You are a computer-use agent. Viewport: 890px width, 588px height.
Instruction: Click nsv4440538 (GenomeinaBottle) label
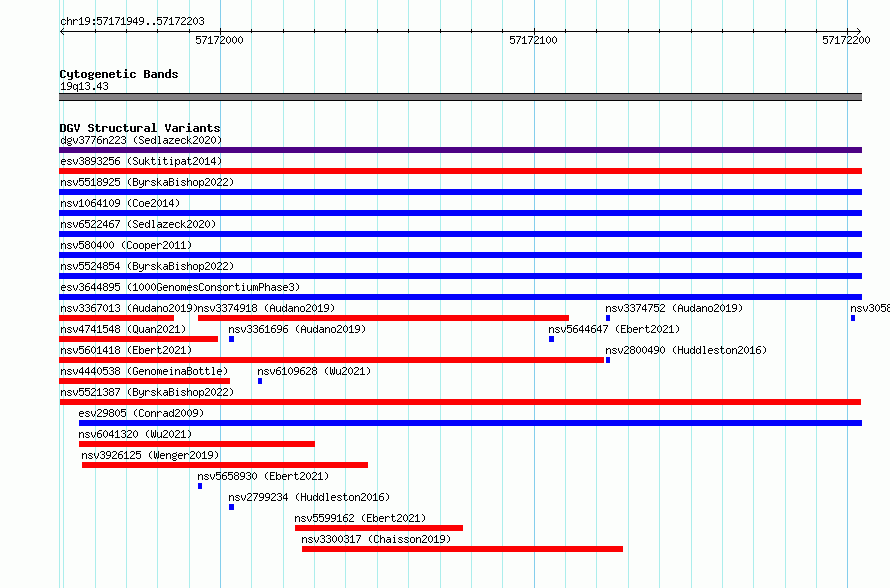(x=144, y=371)
